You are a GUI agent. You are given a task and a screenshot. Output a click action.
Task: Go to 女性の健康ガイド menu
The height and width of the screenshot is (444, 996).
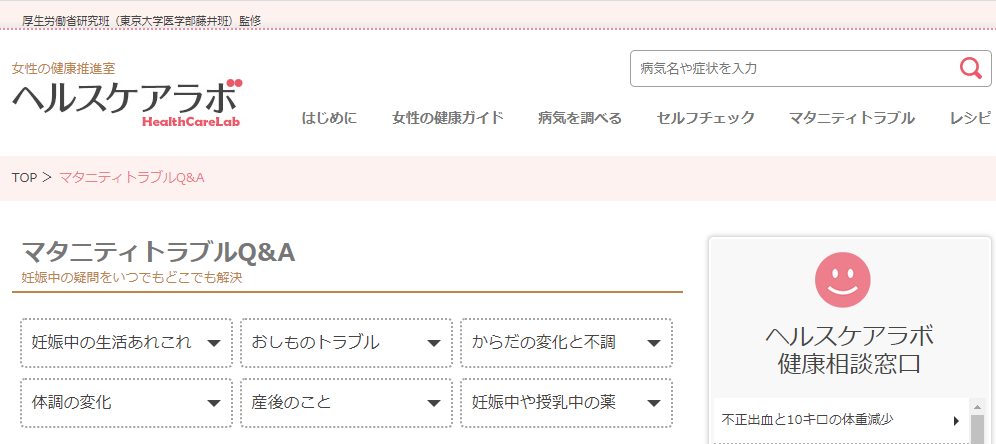click(448, 118)
